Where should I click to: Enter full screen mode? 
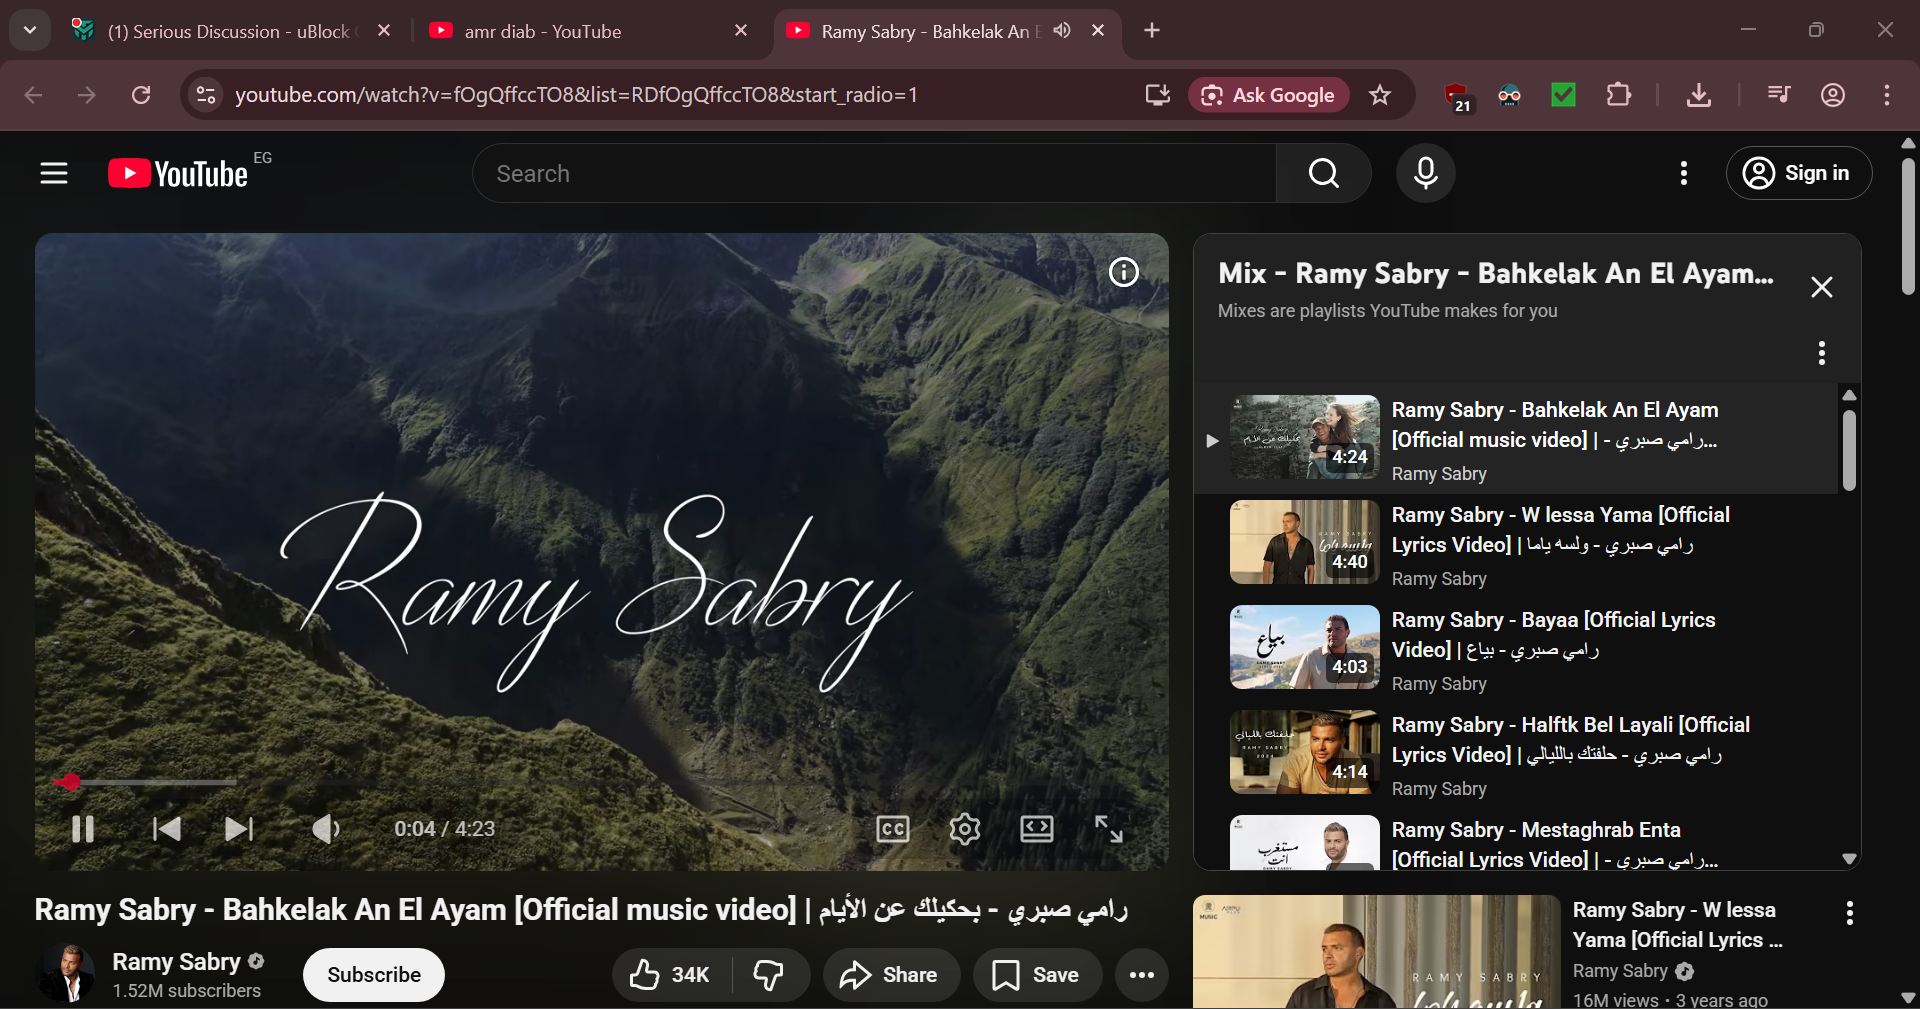[x=1109, y=829]
